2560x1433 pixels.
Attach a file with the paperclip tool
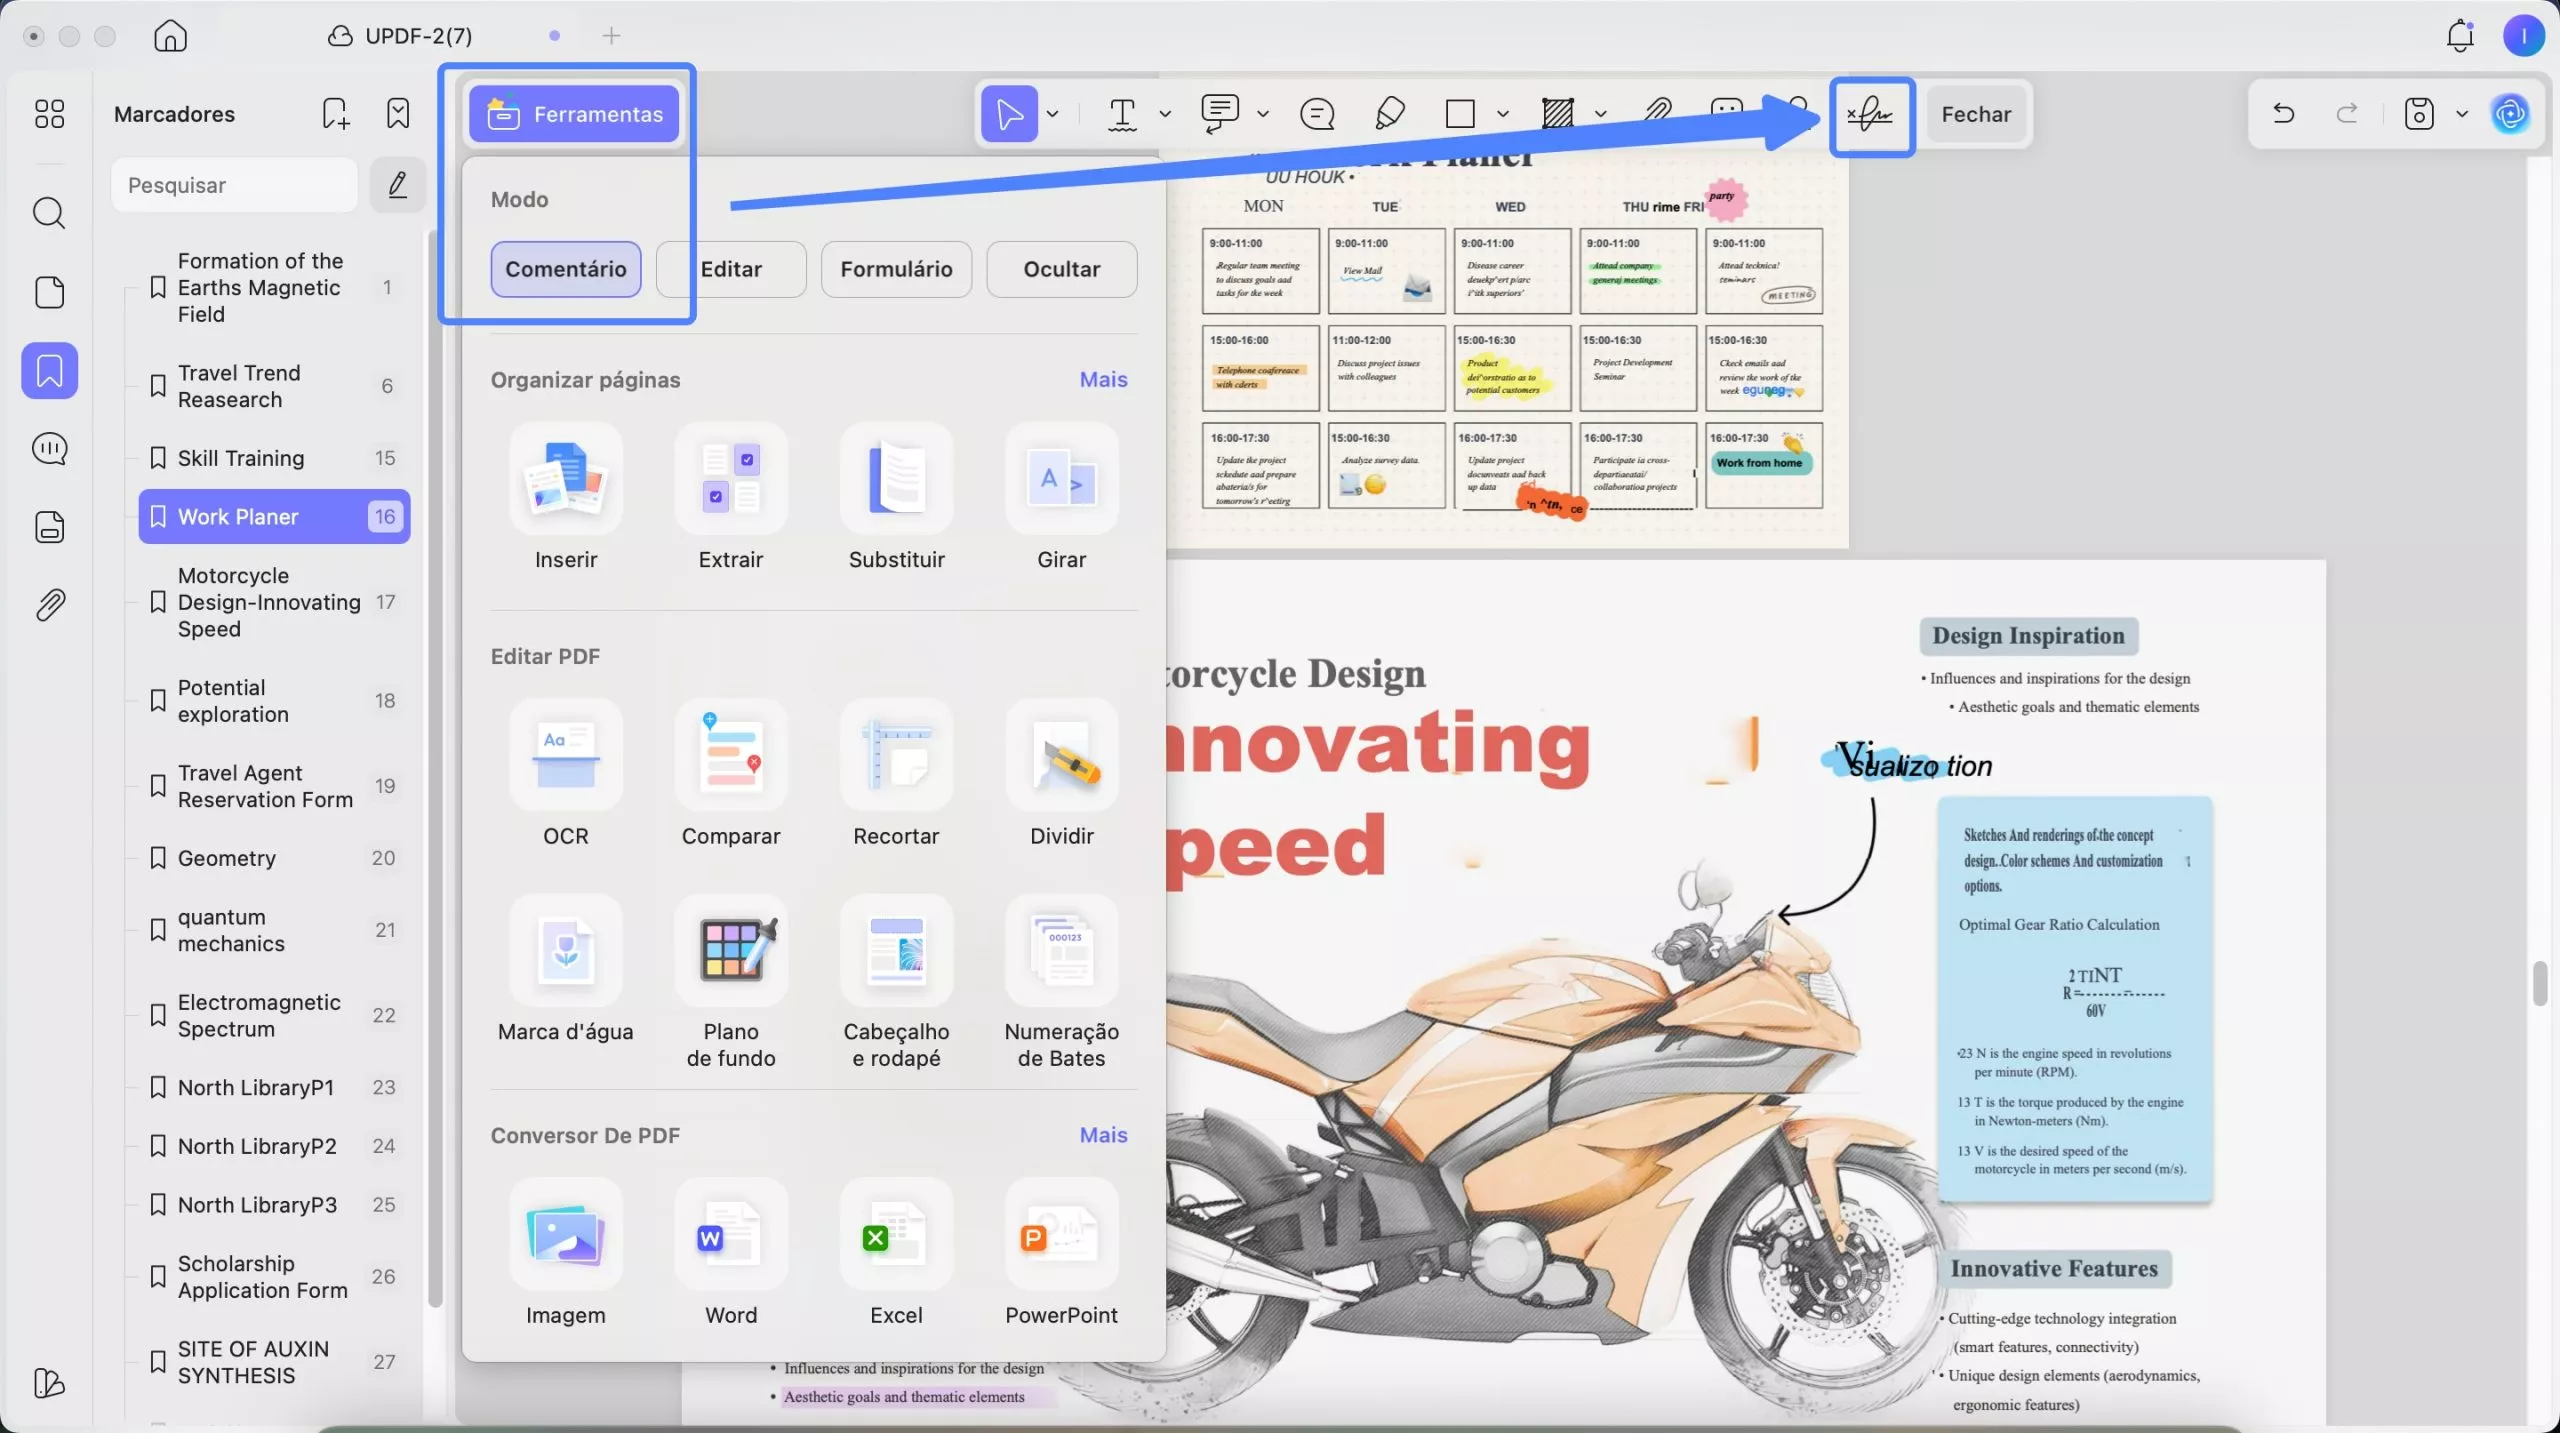(x=1657, y=114)
